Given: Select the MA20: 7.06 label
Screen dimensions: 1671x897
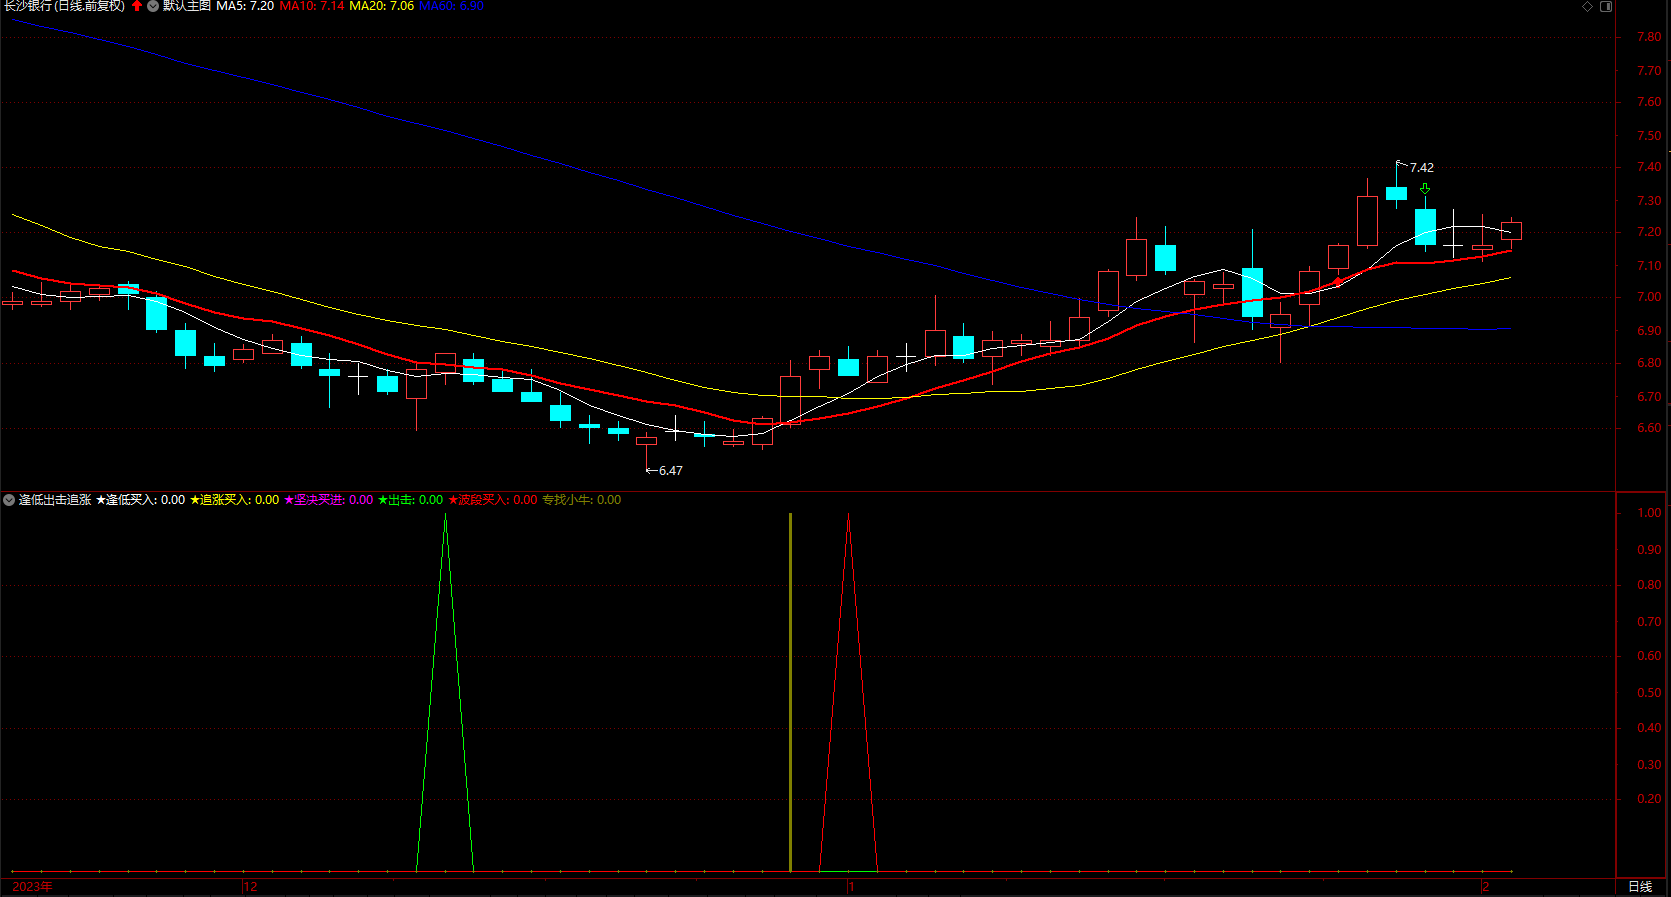Looking at the screenshot, I should (x=381, y=6).
